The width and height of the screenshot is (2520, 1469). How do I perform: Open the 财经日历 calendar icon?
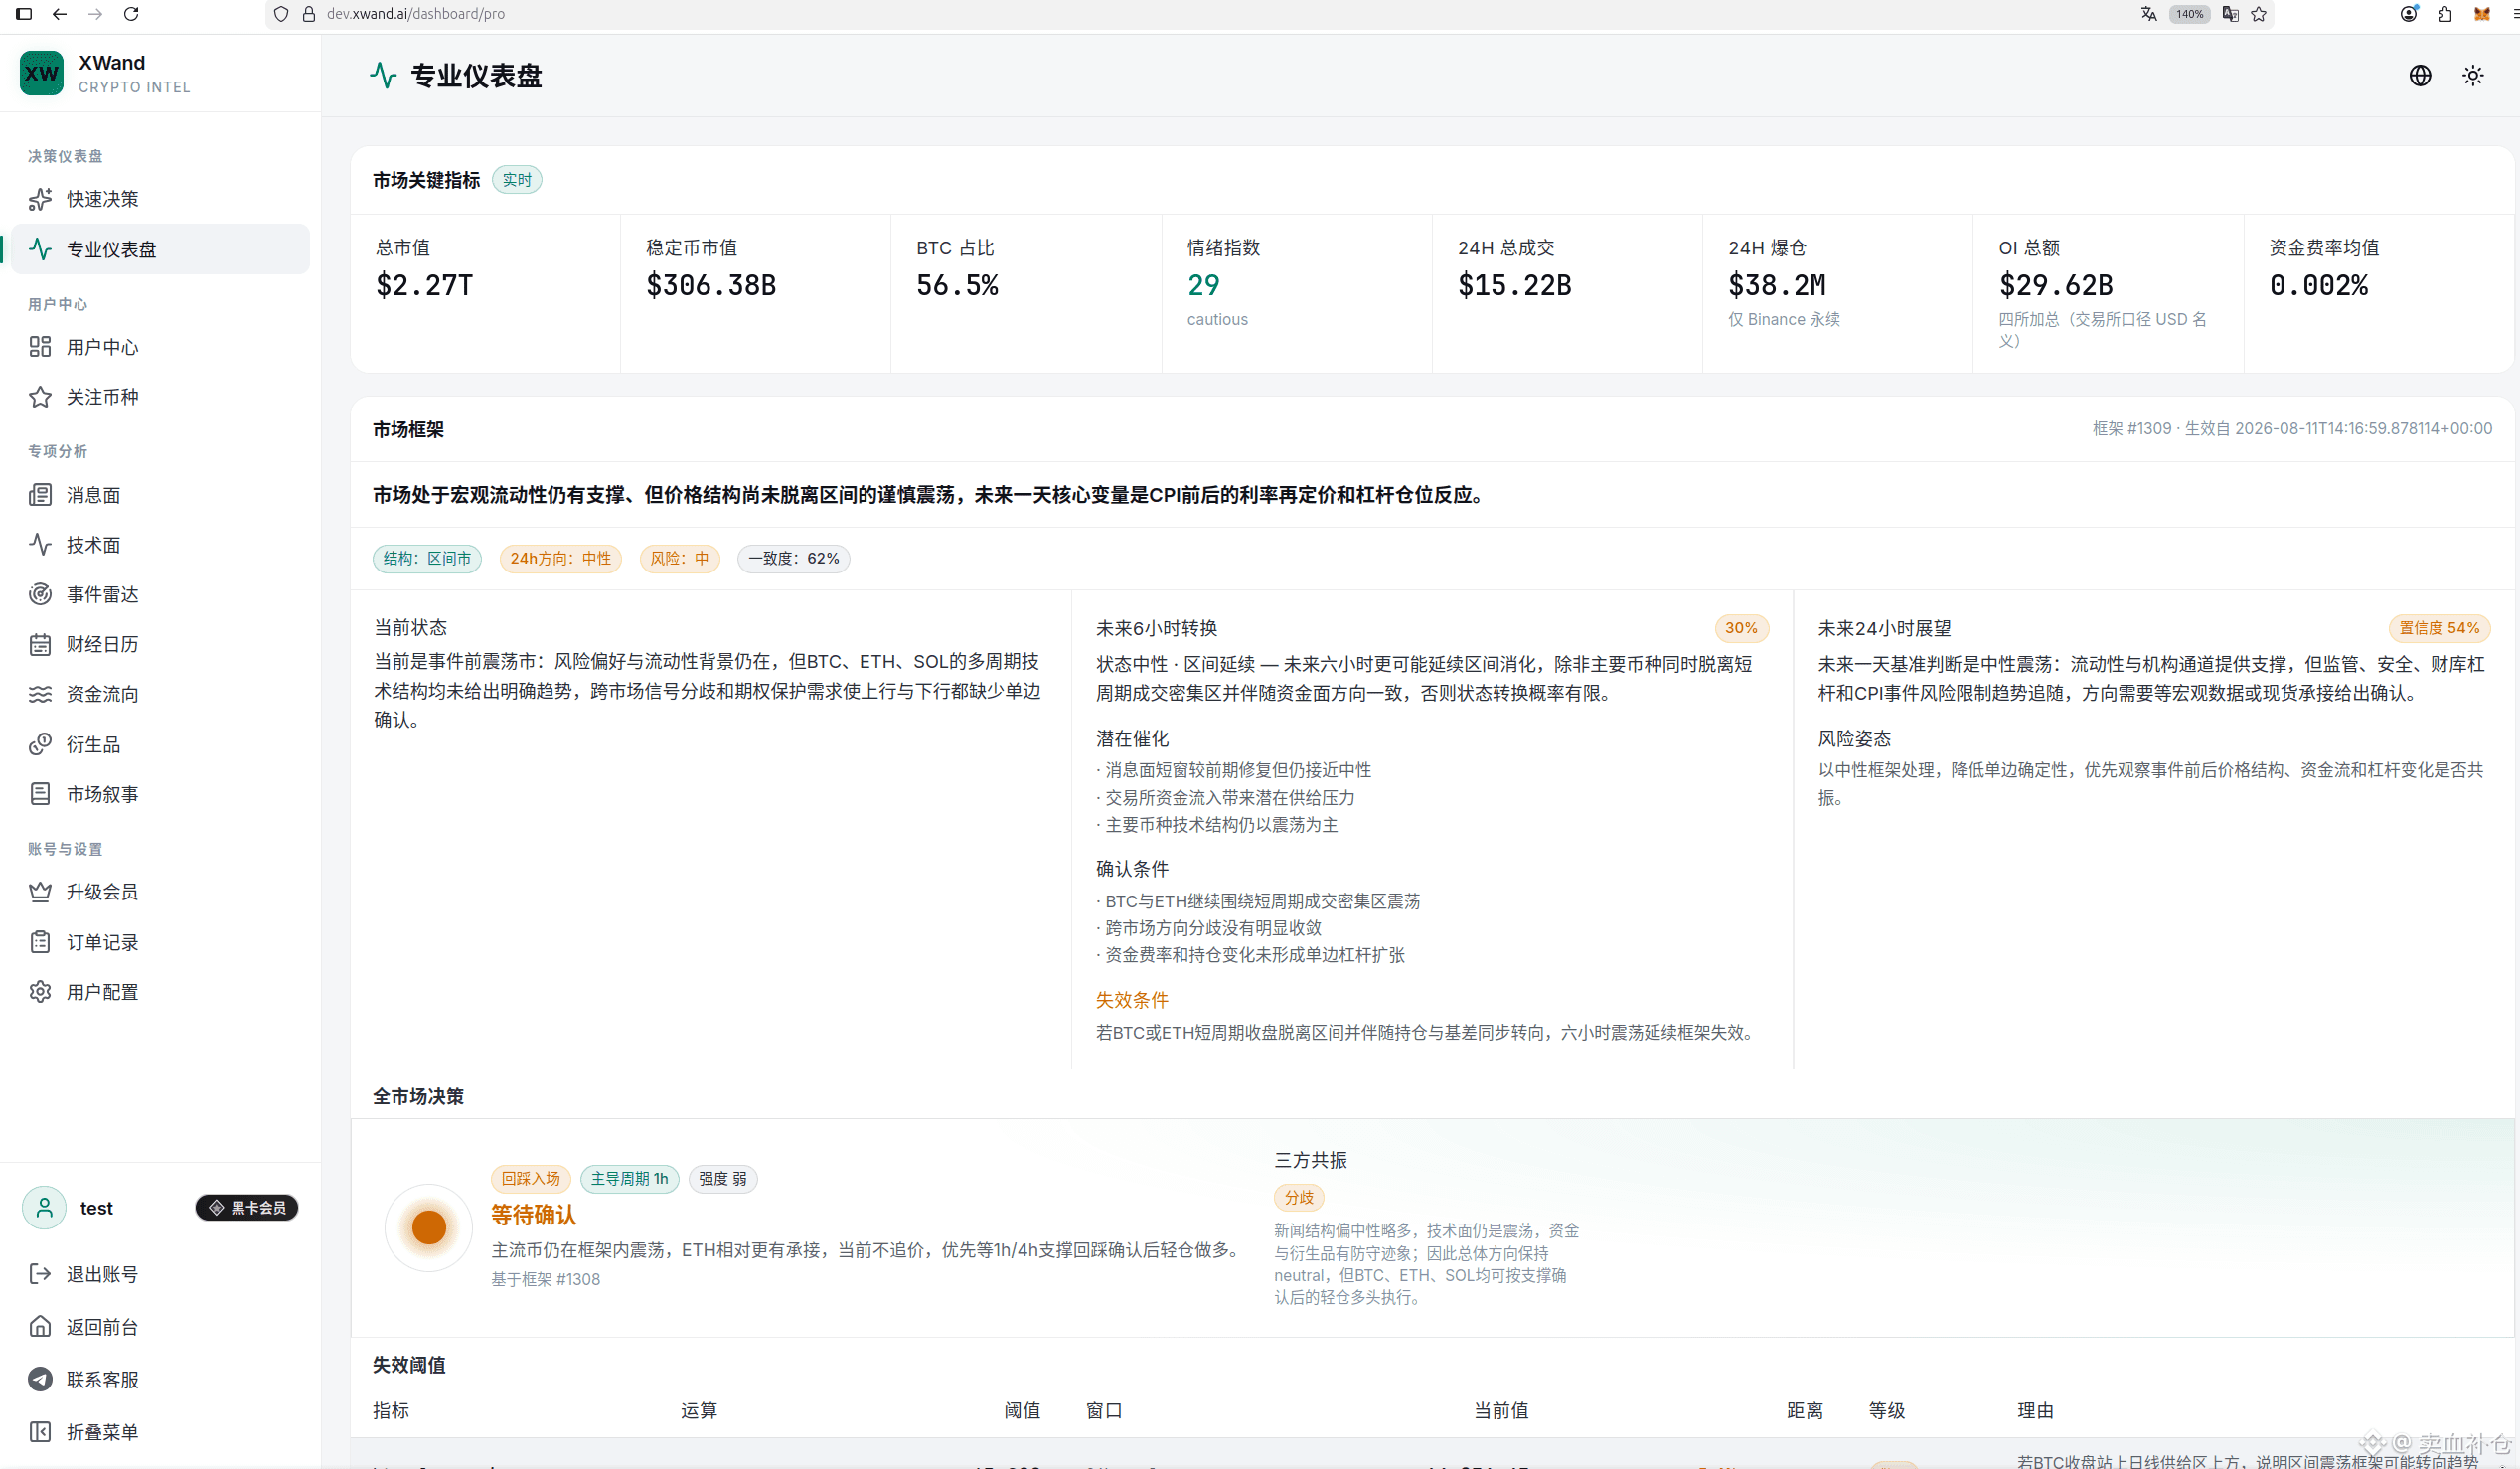click(x=40, y=645)
